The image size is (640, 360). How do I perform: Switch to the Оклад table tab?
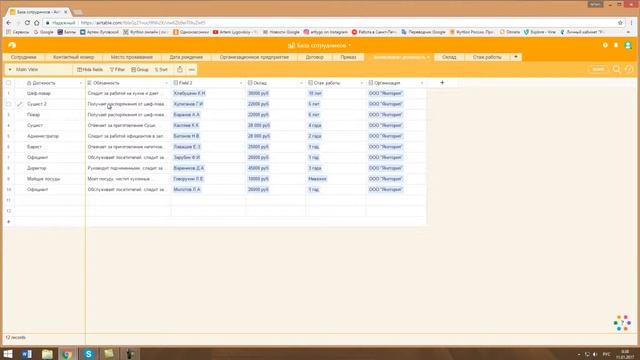click(449, 57)
